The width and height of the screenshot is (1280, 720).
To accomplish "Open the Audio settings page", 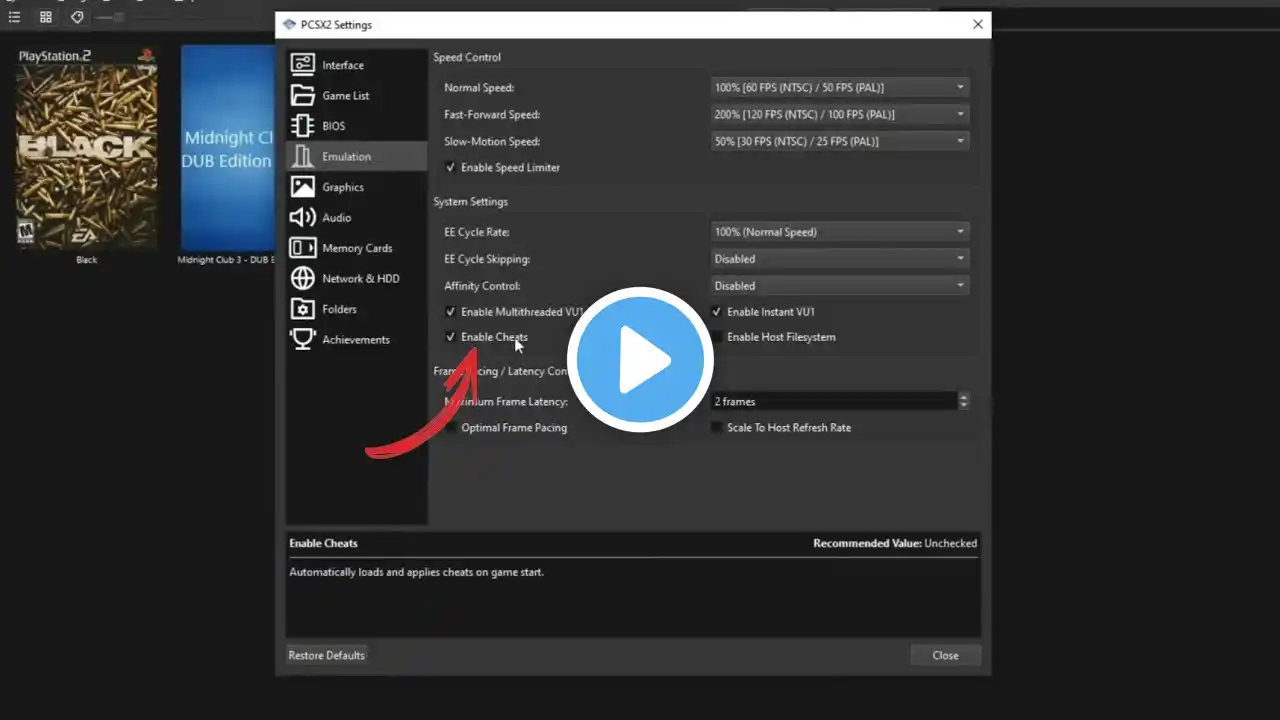I will tap(356, 218).
